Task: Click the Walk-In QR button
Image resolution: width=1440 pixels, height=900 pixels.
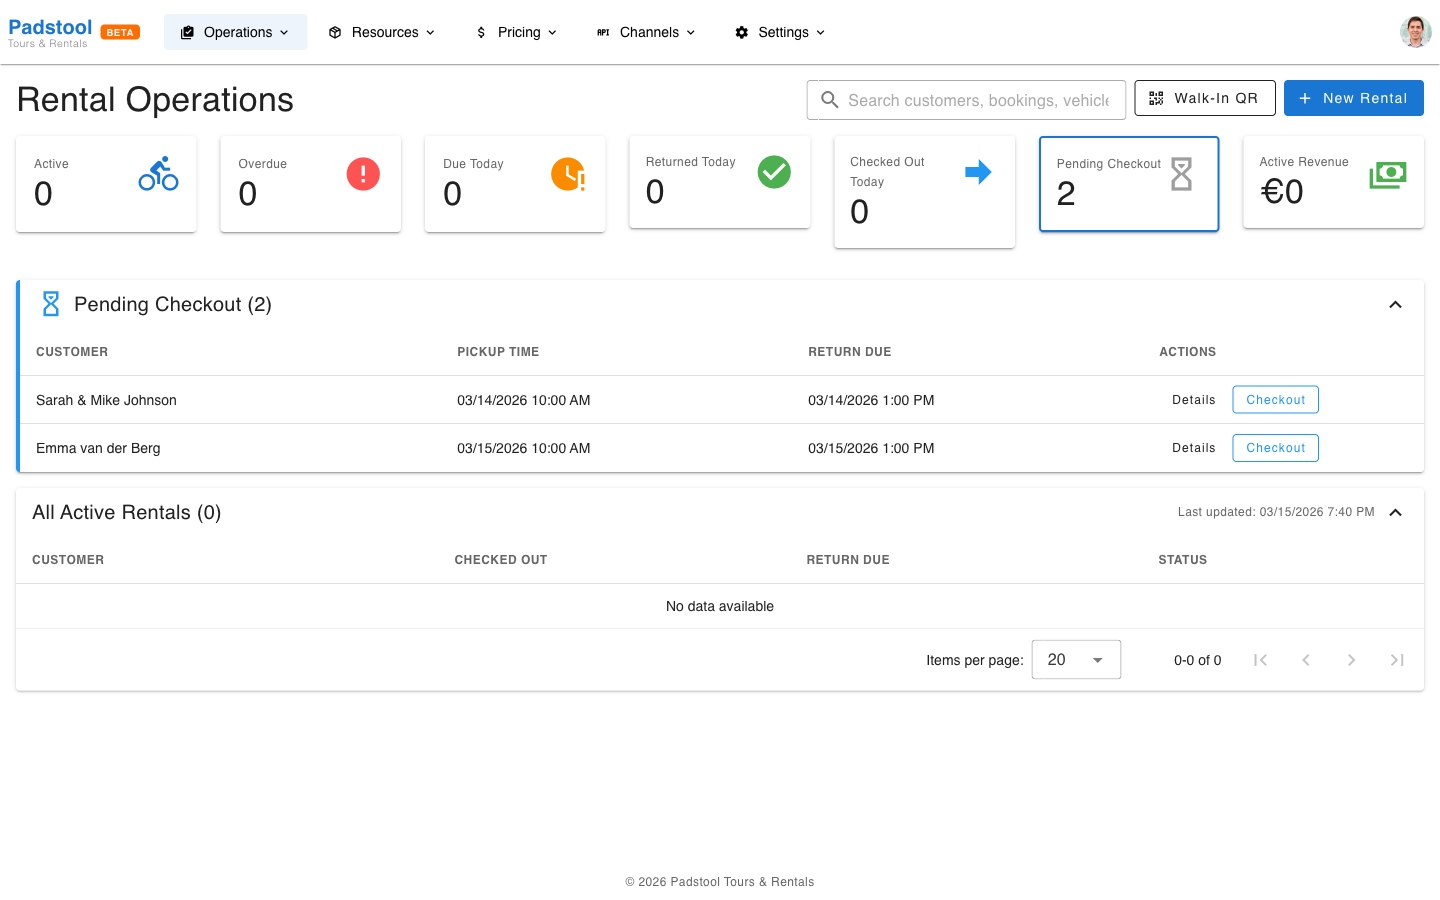Action: [1205, 98]
